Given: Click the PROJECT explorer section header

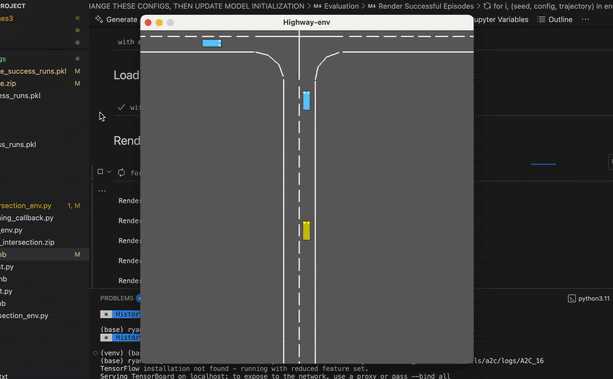Looking at the screenshot, I should (13, 6).
